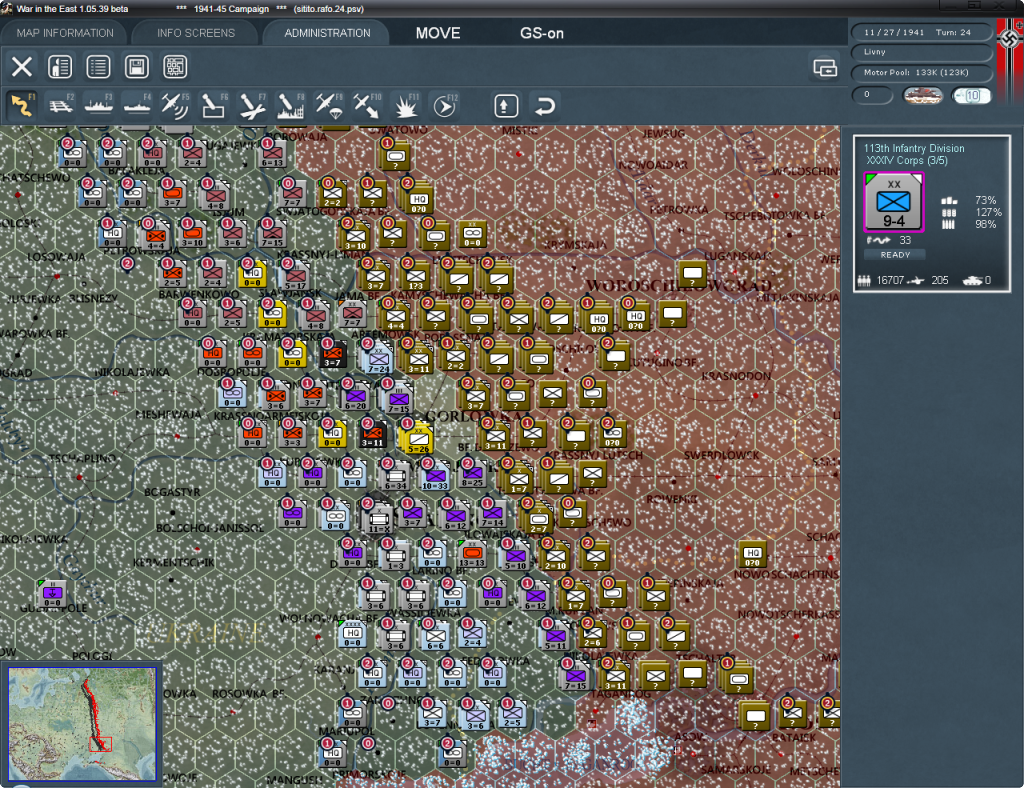Select the Amphibious transport mode (F4) icon
Image resolution: width=1024 pixels, height=788 pixels.
tap(137, 105)
